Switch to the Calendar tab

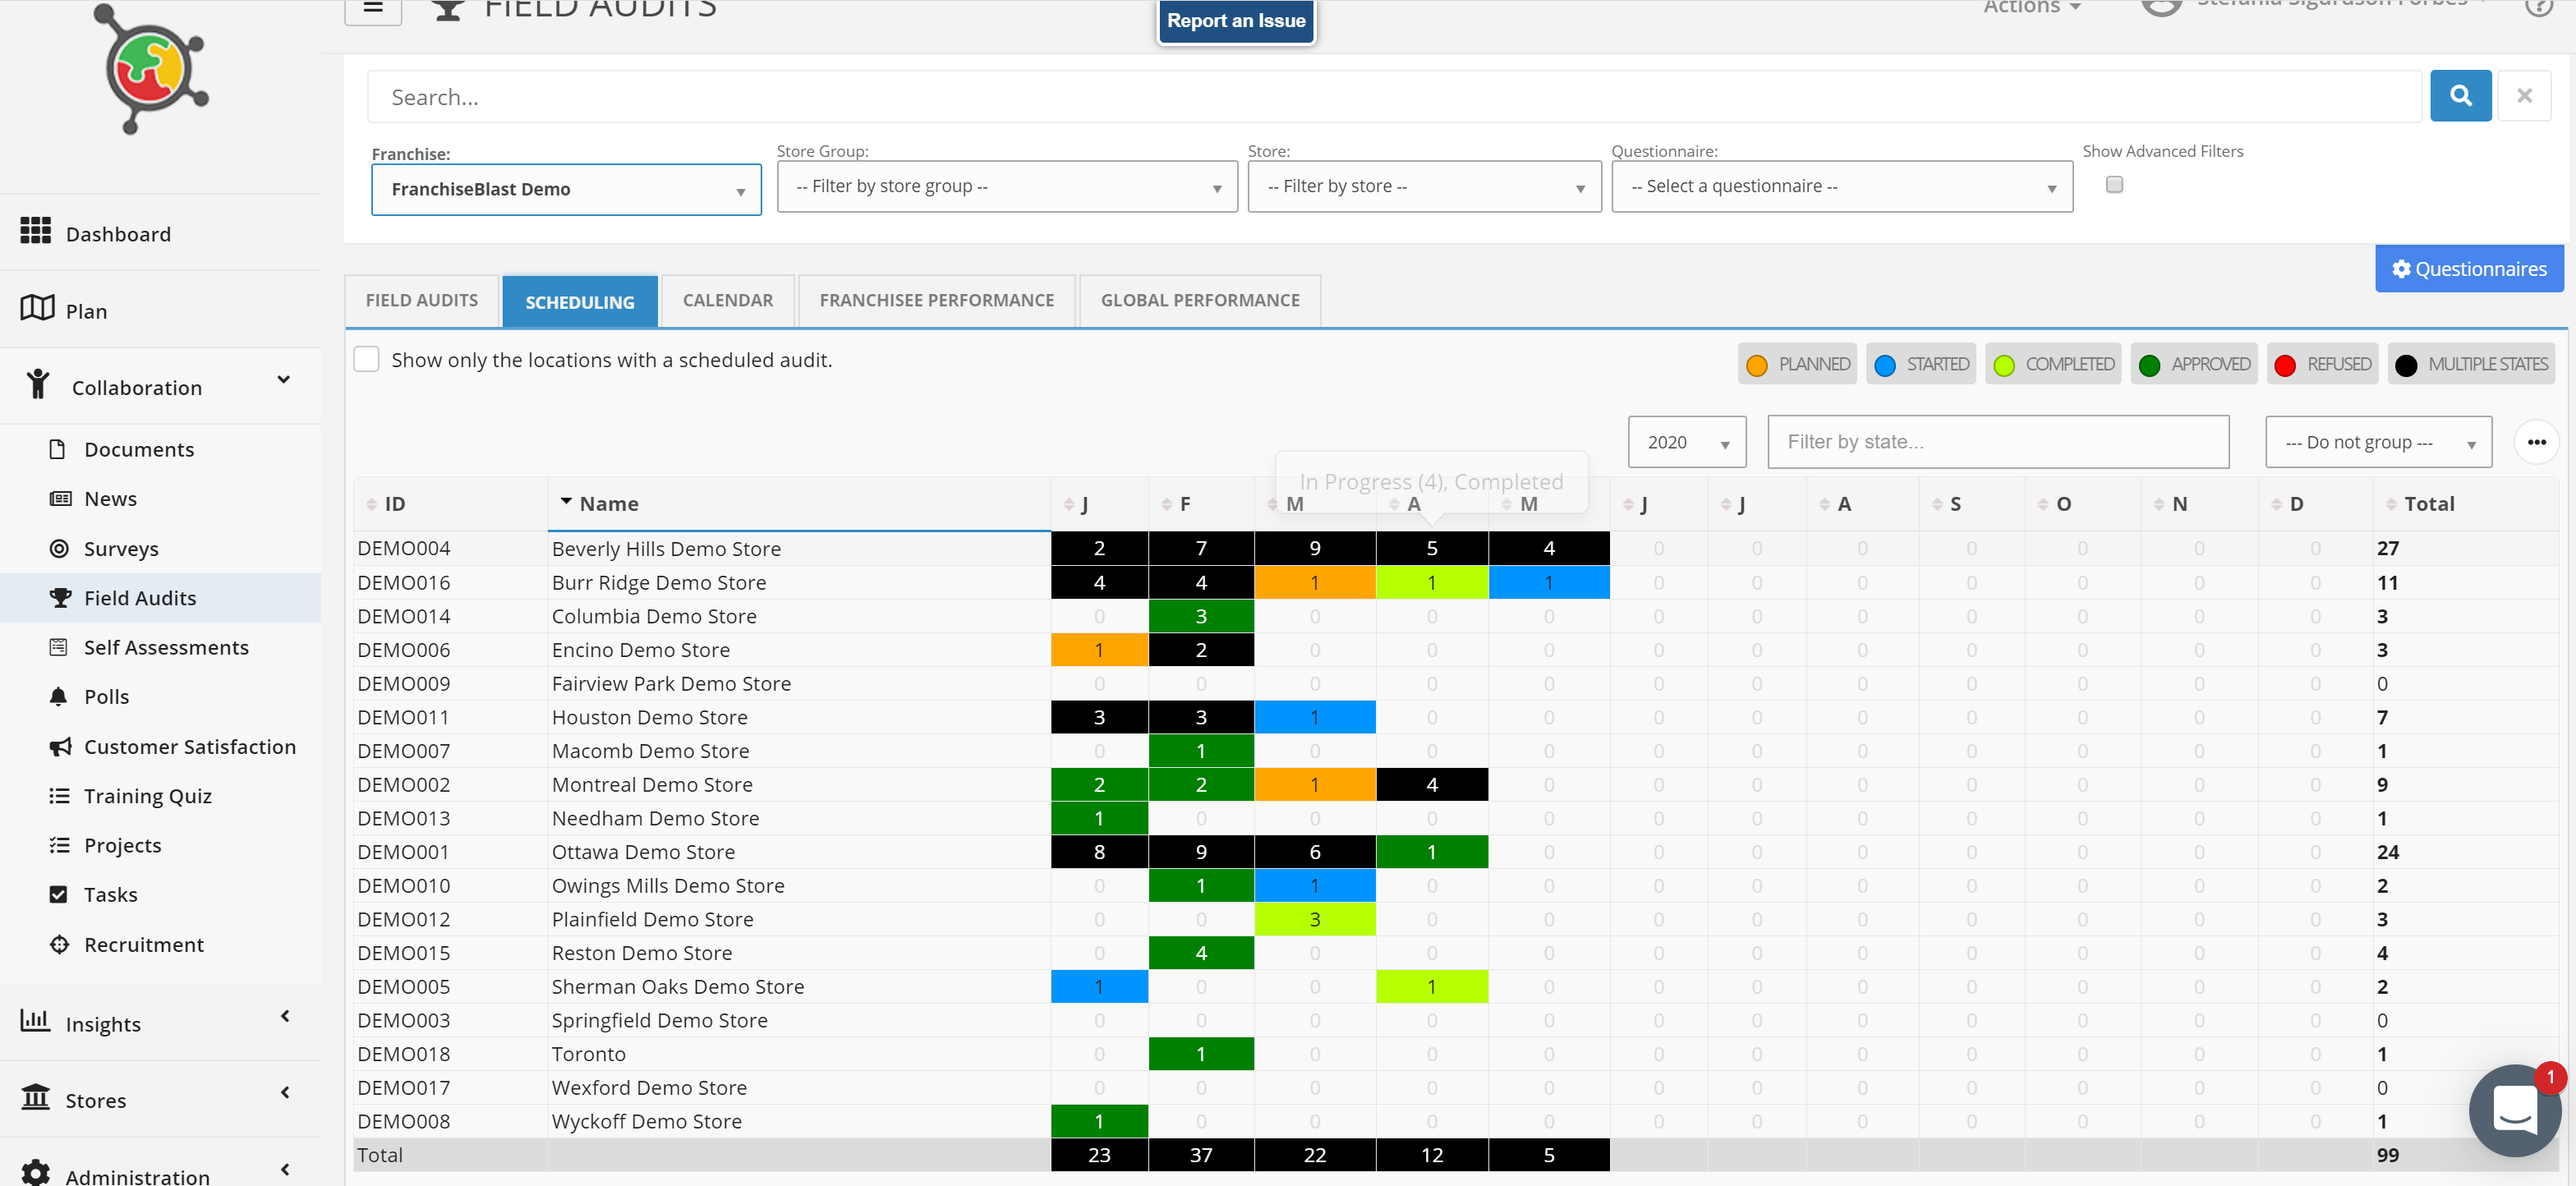(x=727, y=300)
